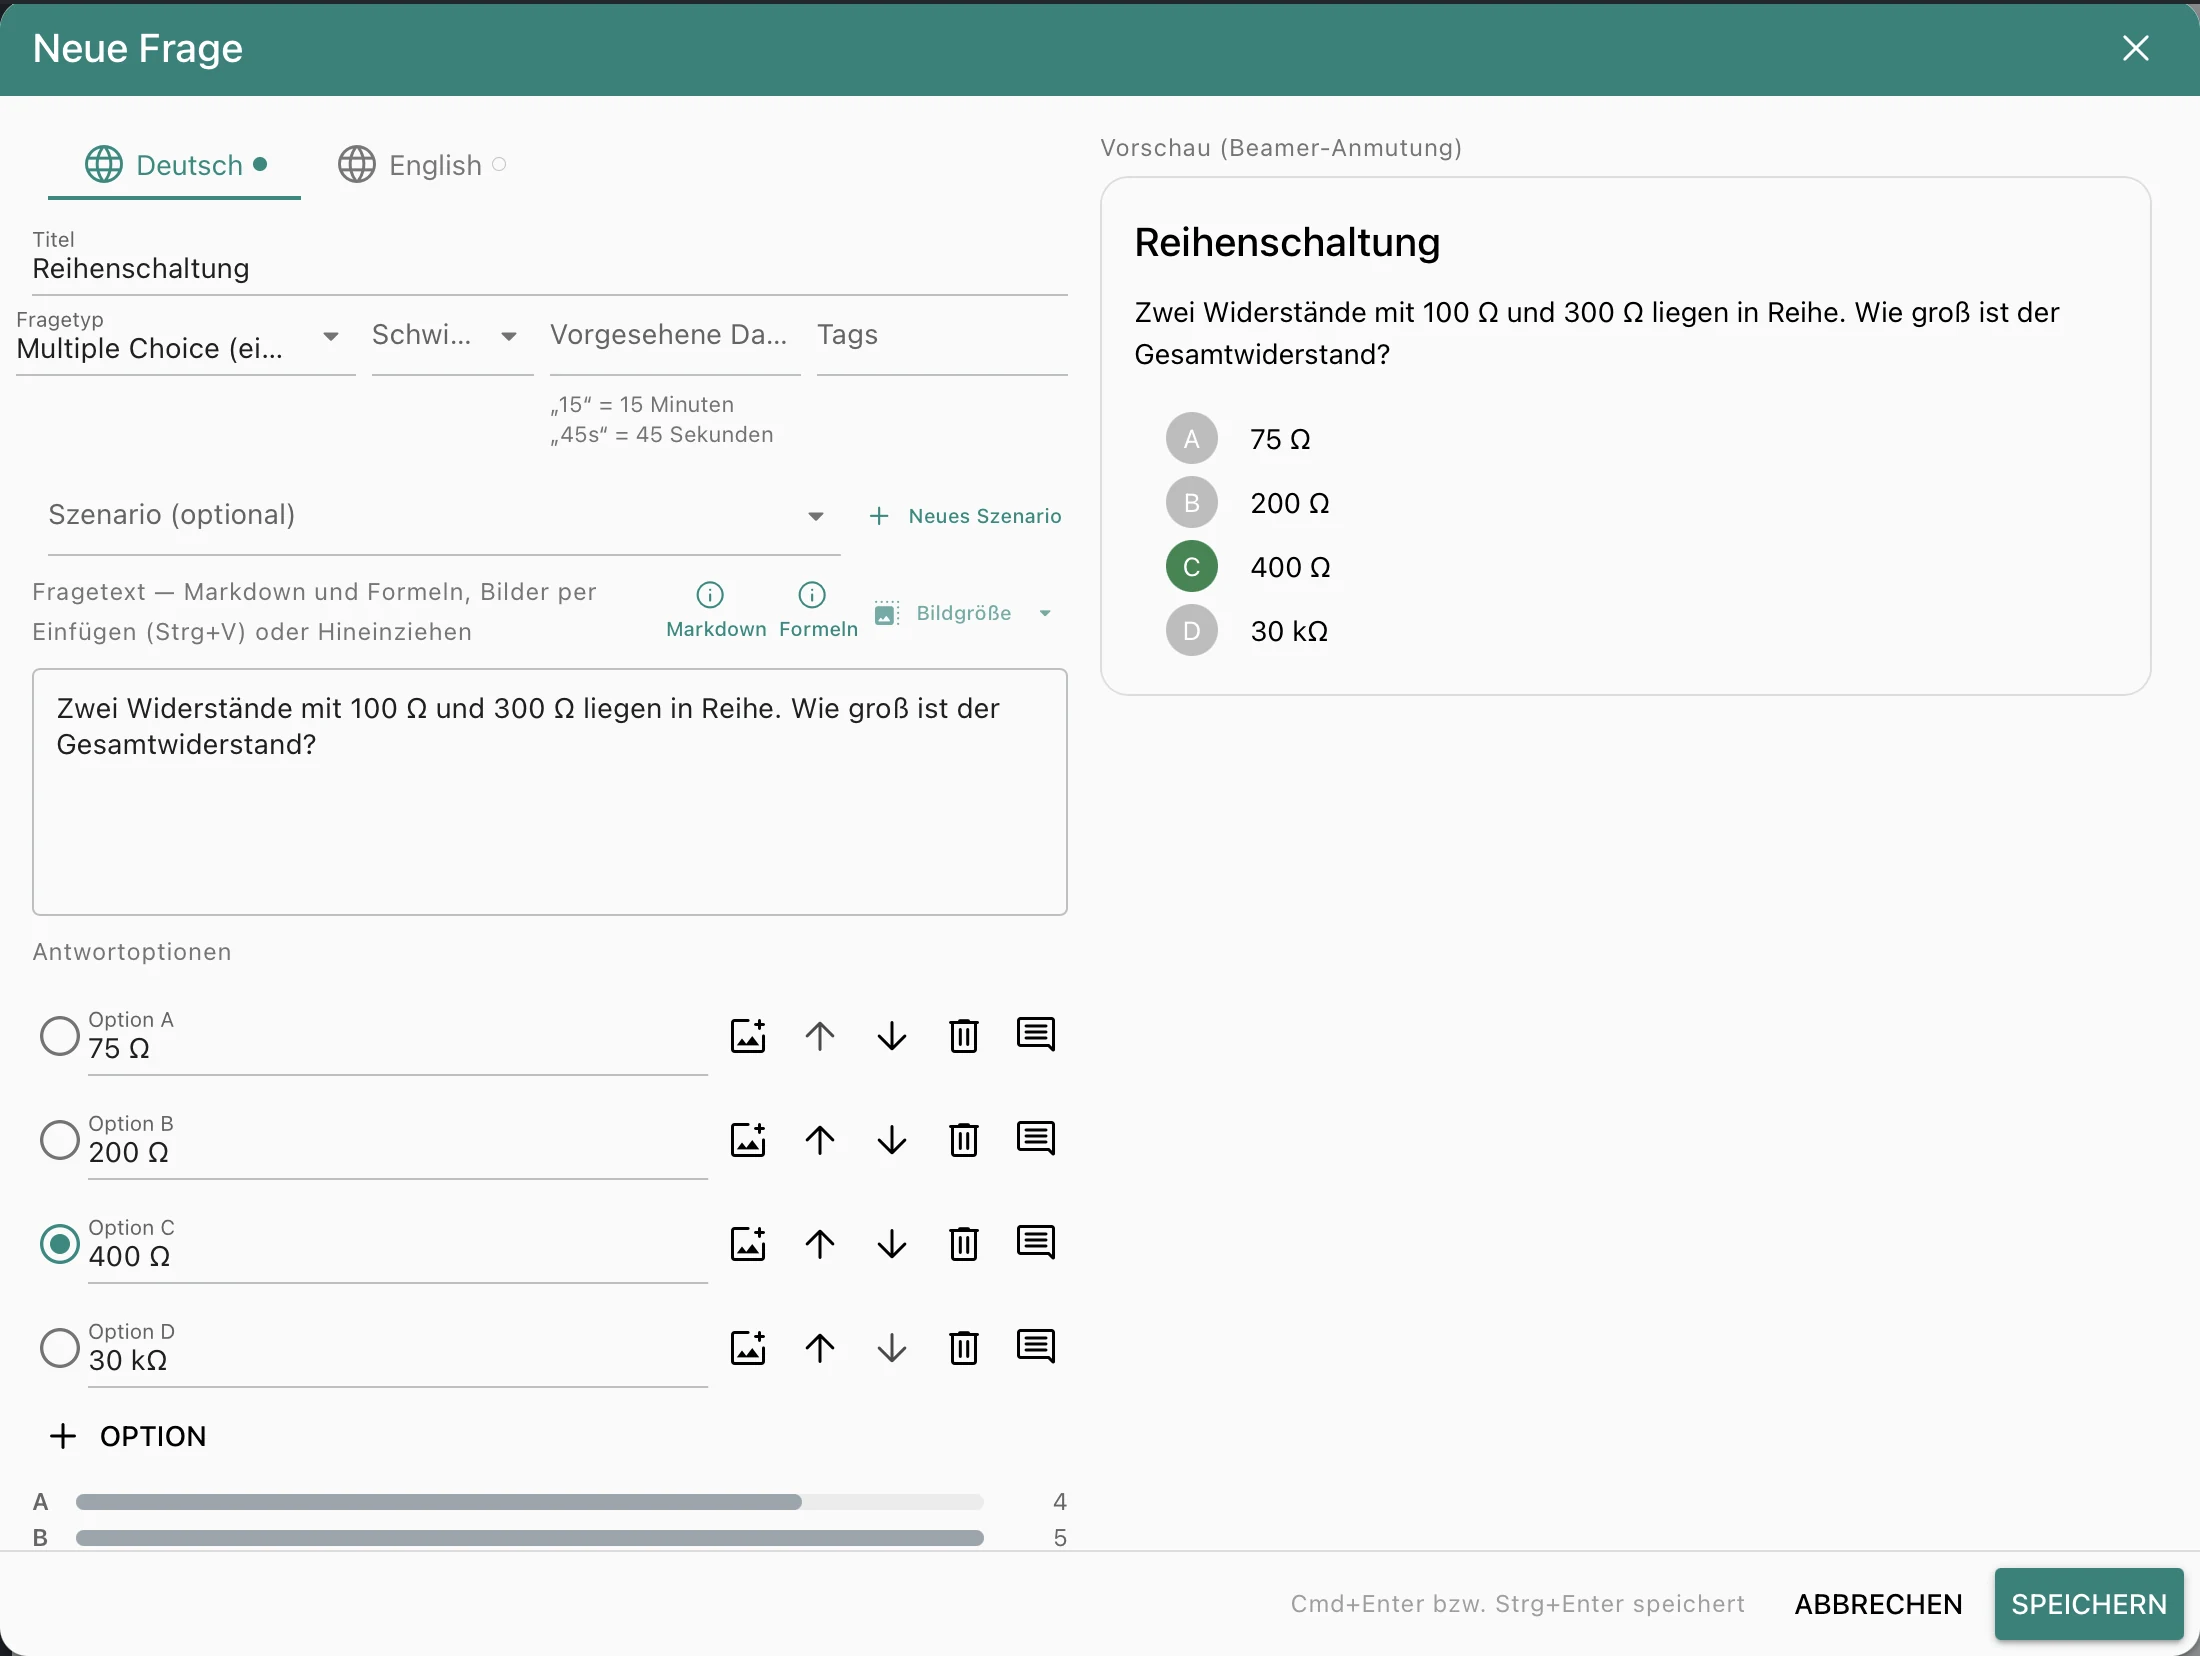This screenshot has width=2200, height=1656.
Task: Add an image to Option C
Action: [748, 1244]
